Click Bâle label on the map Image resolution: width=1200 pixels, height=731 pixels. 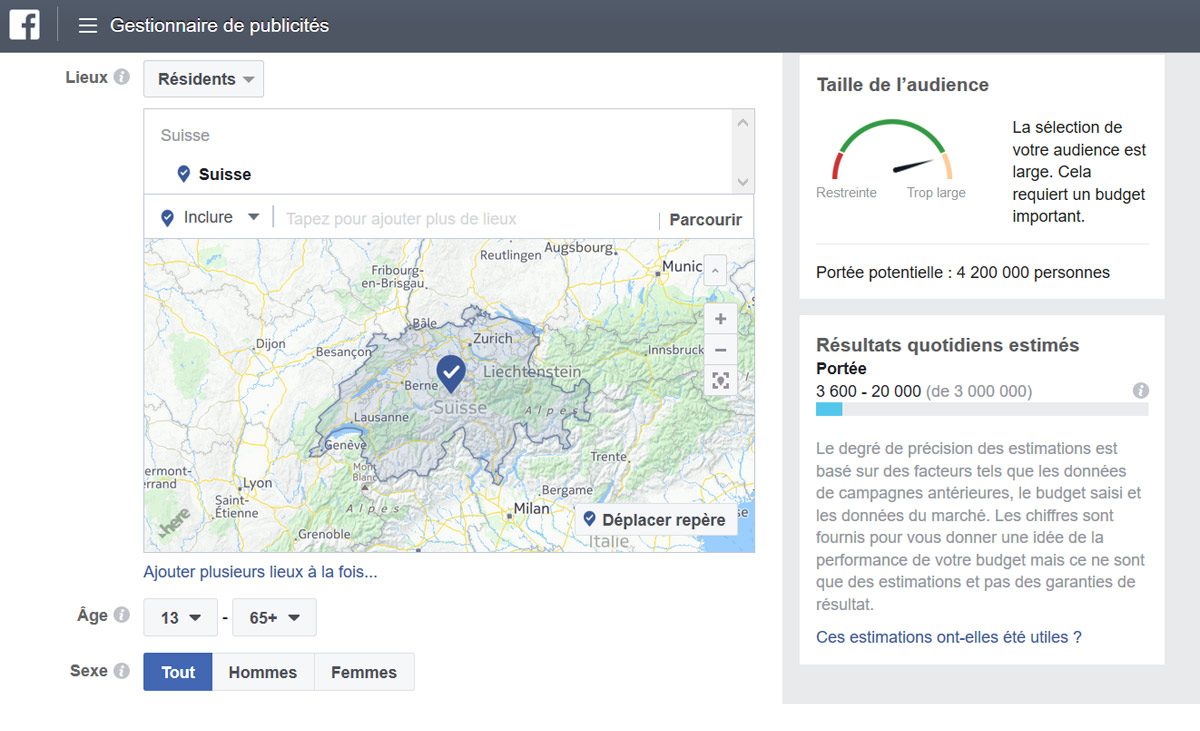tap(425, 323)
